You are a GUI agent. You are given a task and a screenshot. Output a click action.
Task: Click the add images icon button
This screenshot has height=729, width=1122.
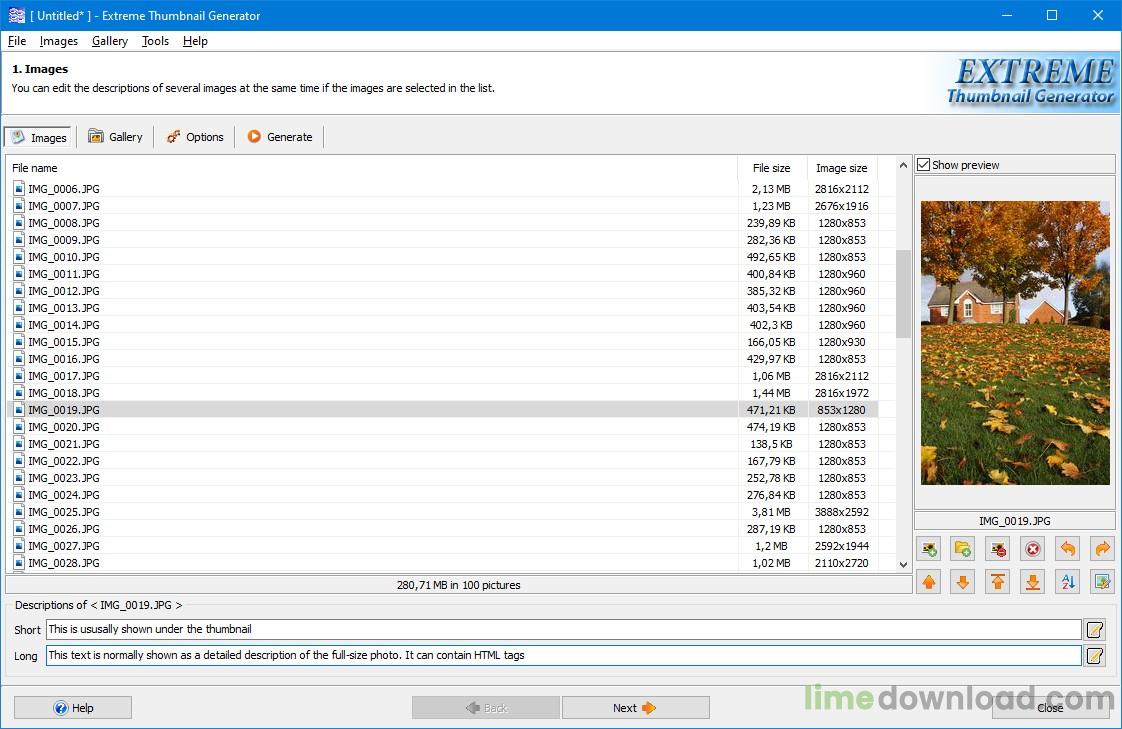point(929,549)
